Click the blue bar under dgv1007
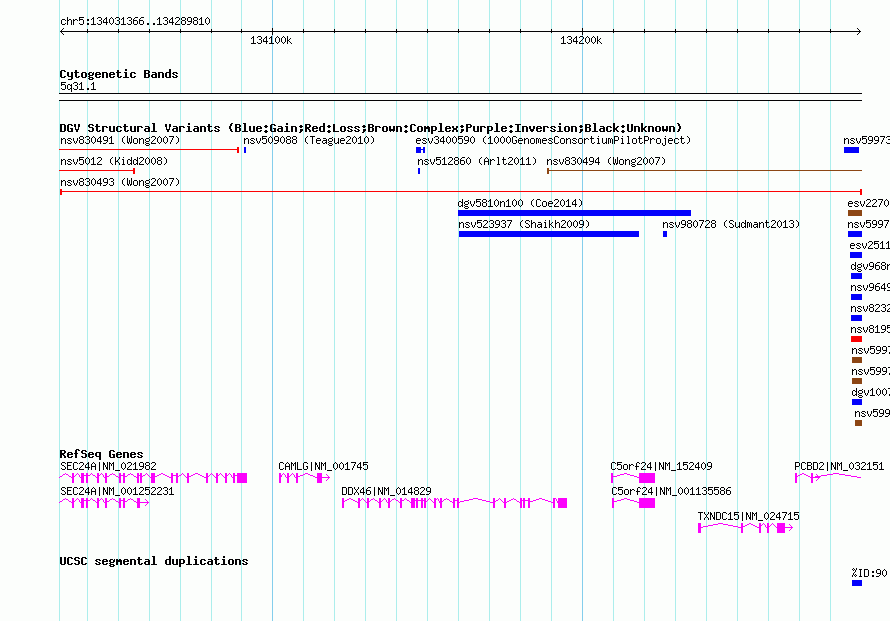Screen dimensions: 890x621 pos(857,402)
